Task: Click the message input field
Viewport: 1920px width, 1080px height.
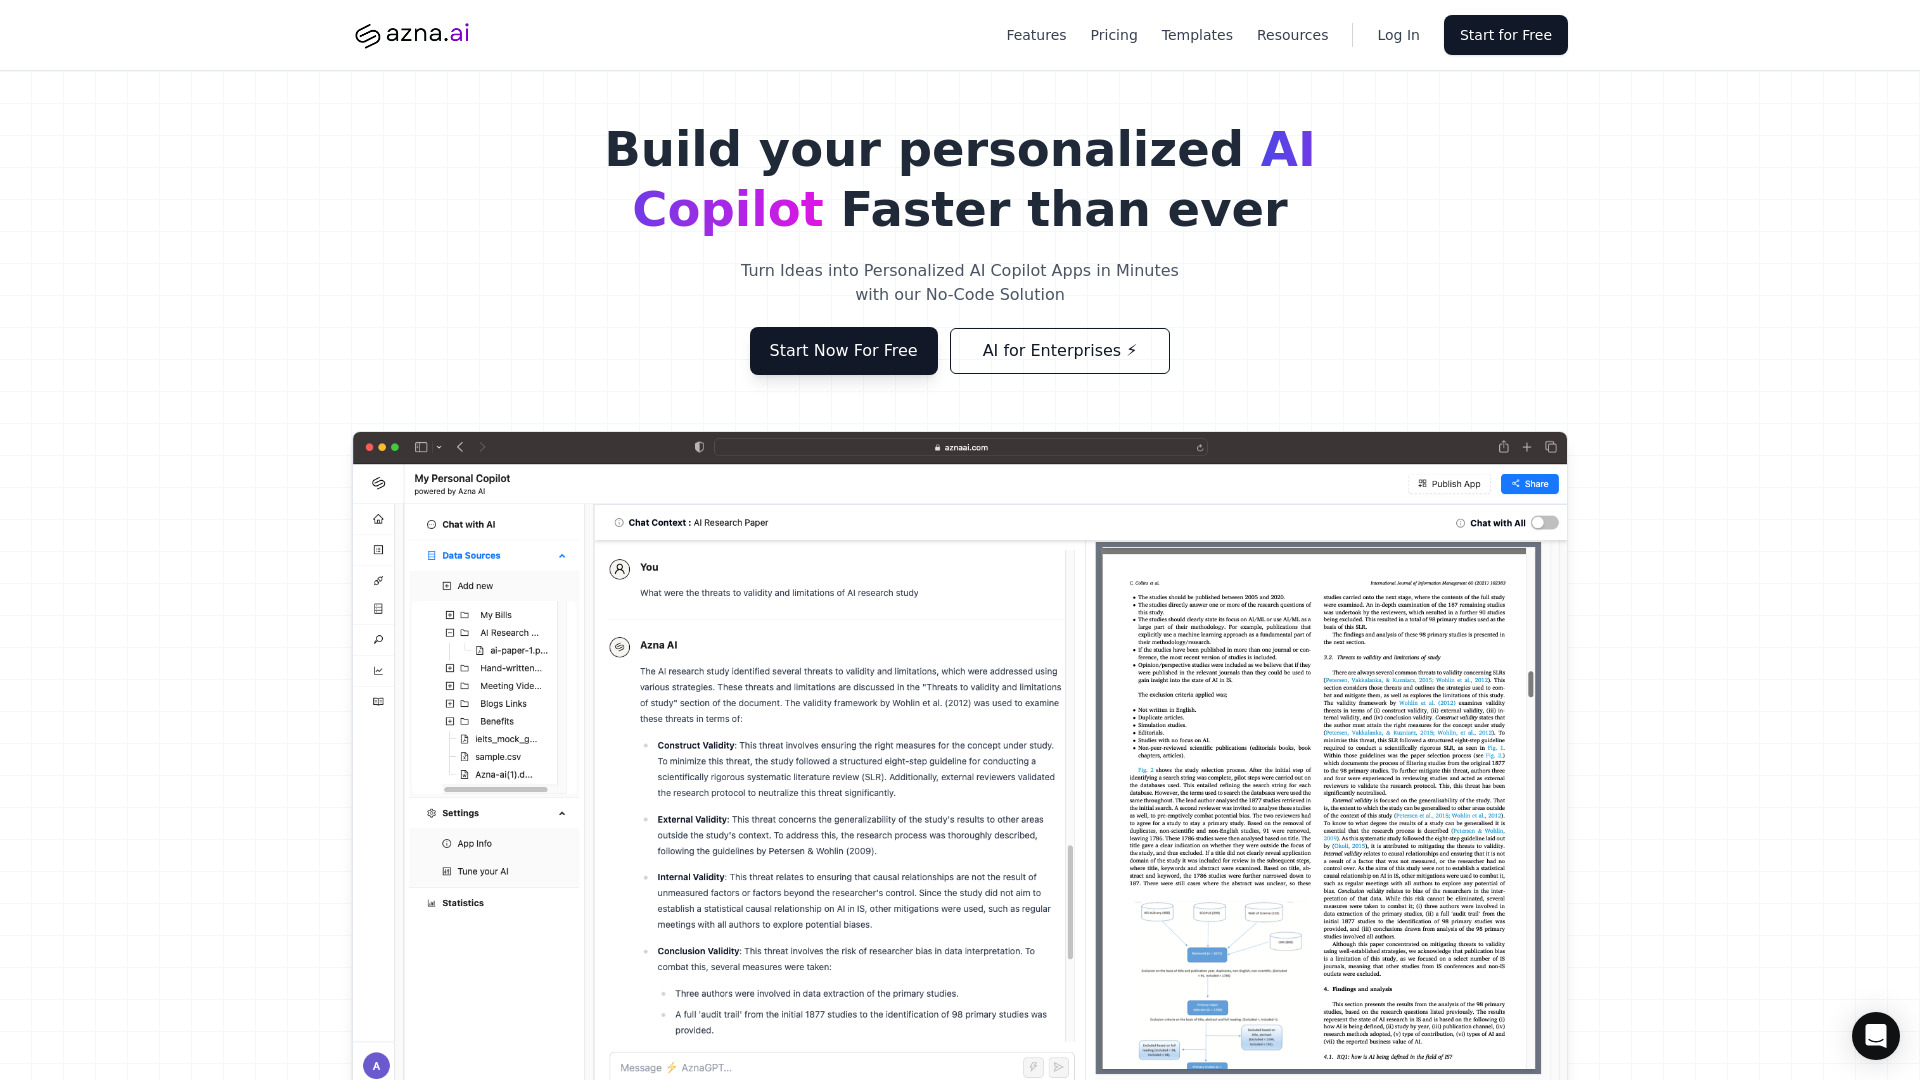Action: pyautogui.click(x=832, y=1067)
